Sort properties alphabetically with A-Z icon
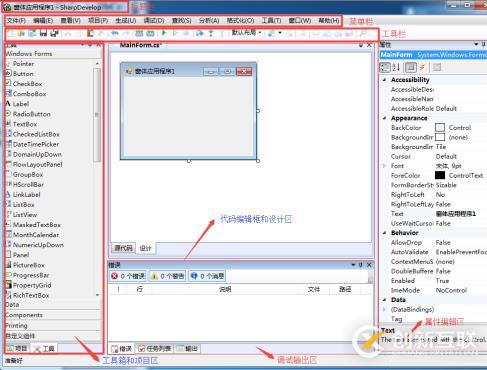 point(396,67)
